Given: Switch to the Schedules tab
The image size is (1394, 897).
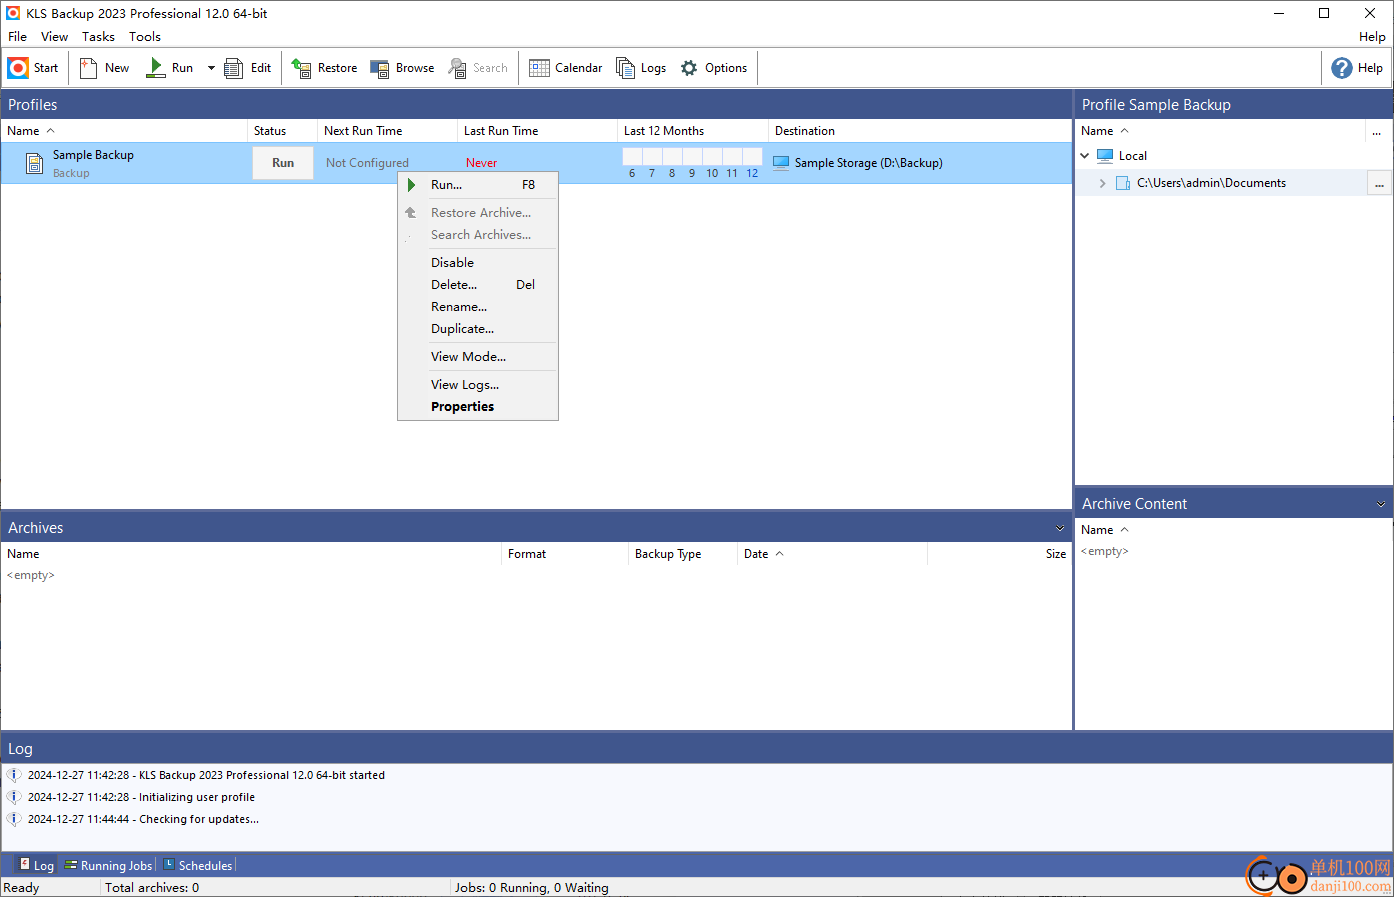Looking at the screenshot, I should point(198,865).
